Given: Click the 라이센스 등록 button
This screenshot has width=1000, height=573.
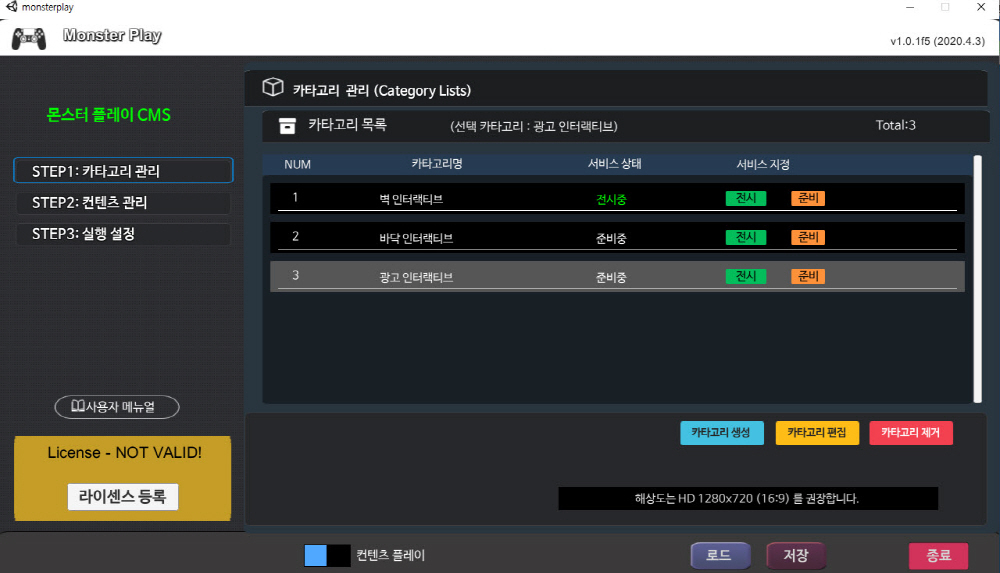Looking at the screenshot, I should 123,496.
